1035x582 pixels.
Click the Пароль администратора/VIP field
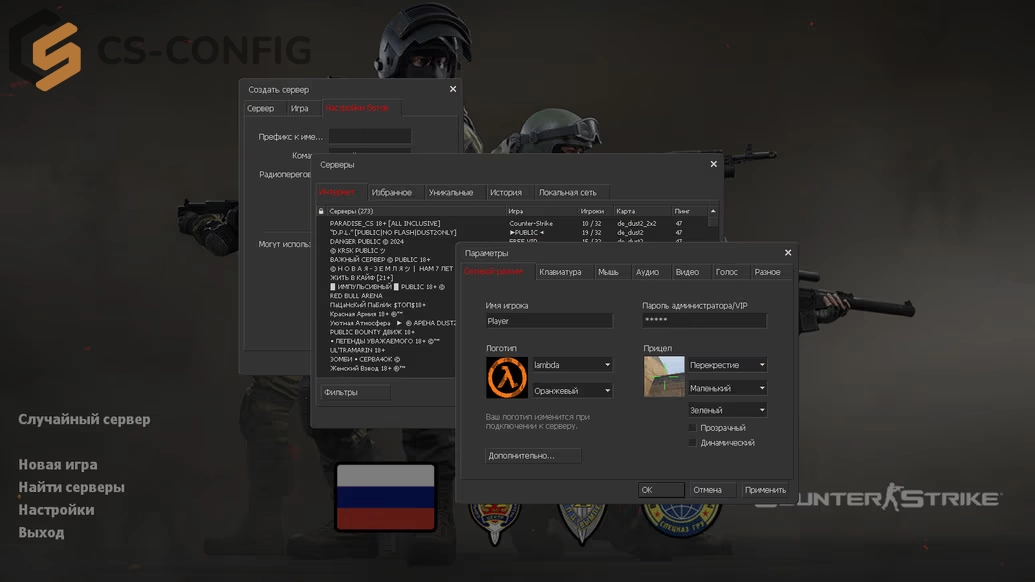[704, 320]
